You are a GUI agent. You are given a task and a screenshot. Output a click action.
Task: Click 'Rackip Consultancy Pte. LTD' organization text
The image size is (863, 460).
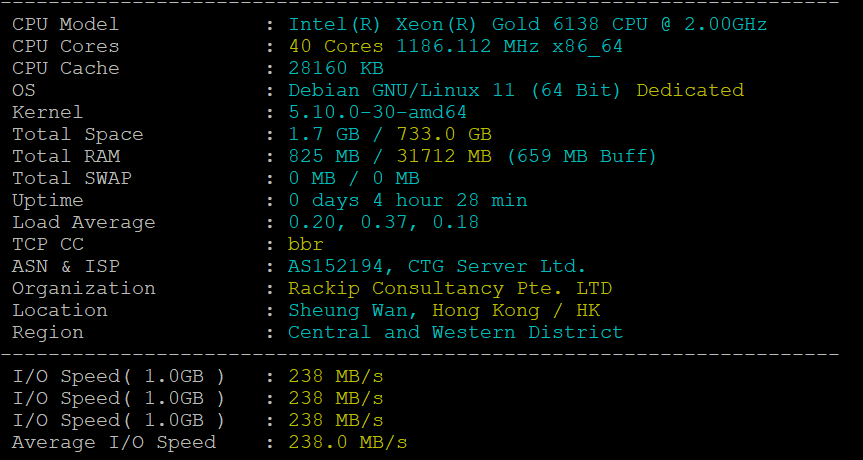pyautogui.click(x=450, y=288)
